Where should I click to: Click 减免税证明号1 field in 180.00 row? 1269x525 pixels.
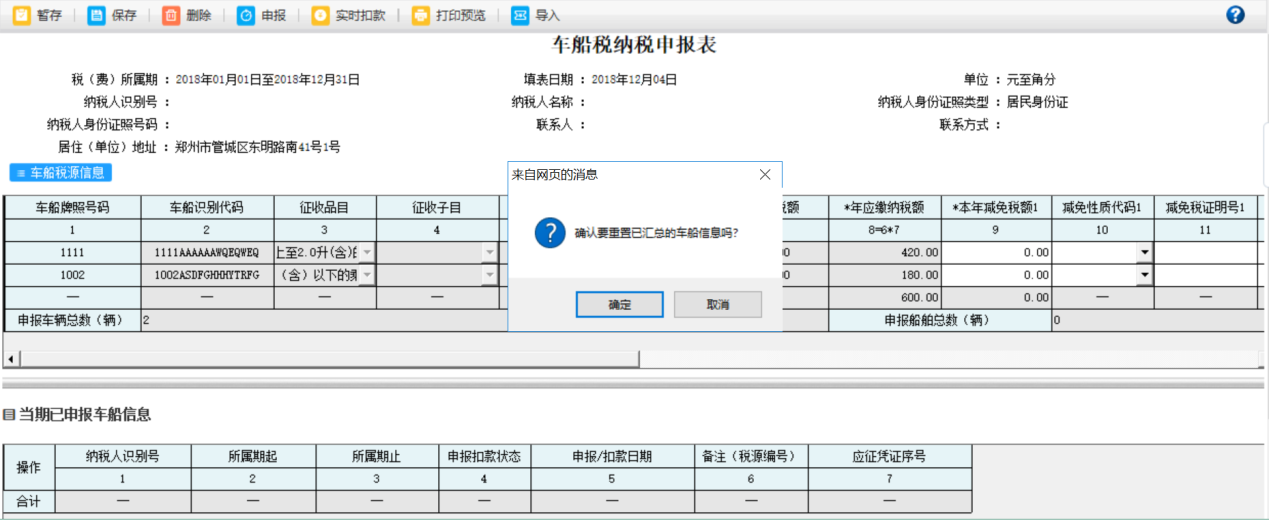(1205, 274)
